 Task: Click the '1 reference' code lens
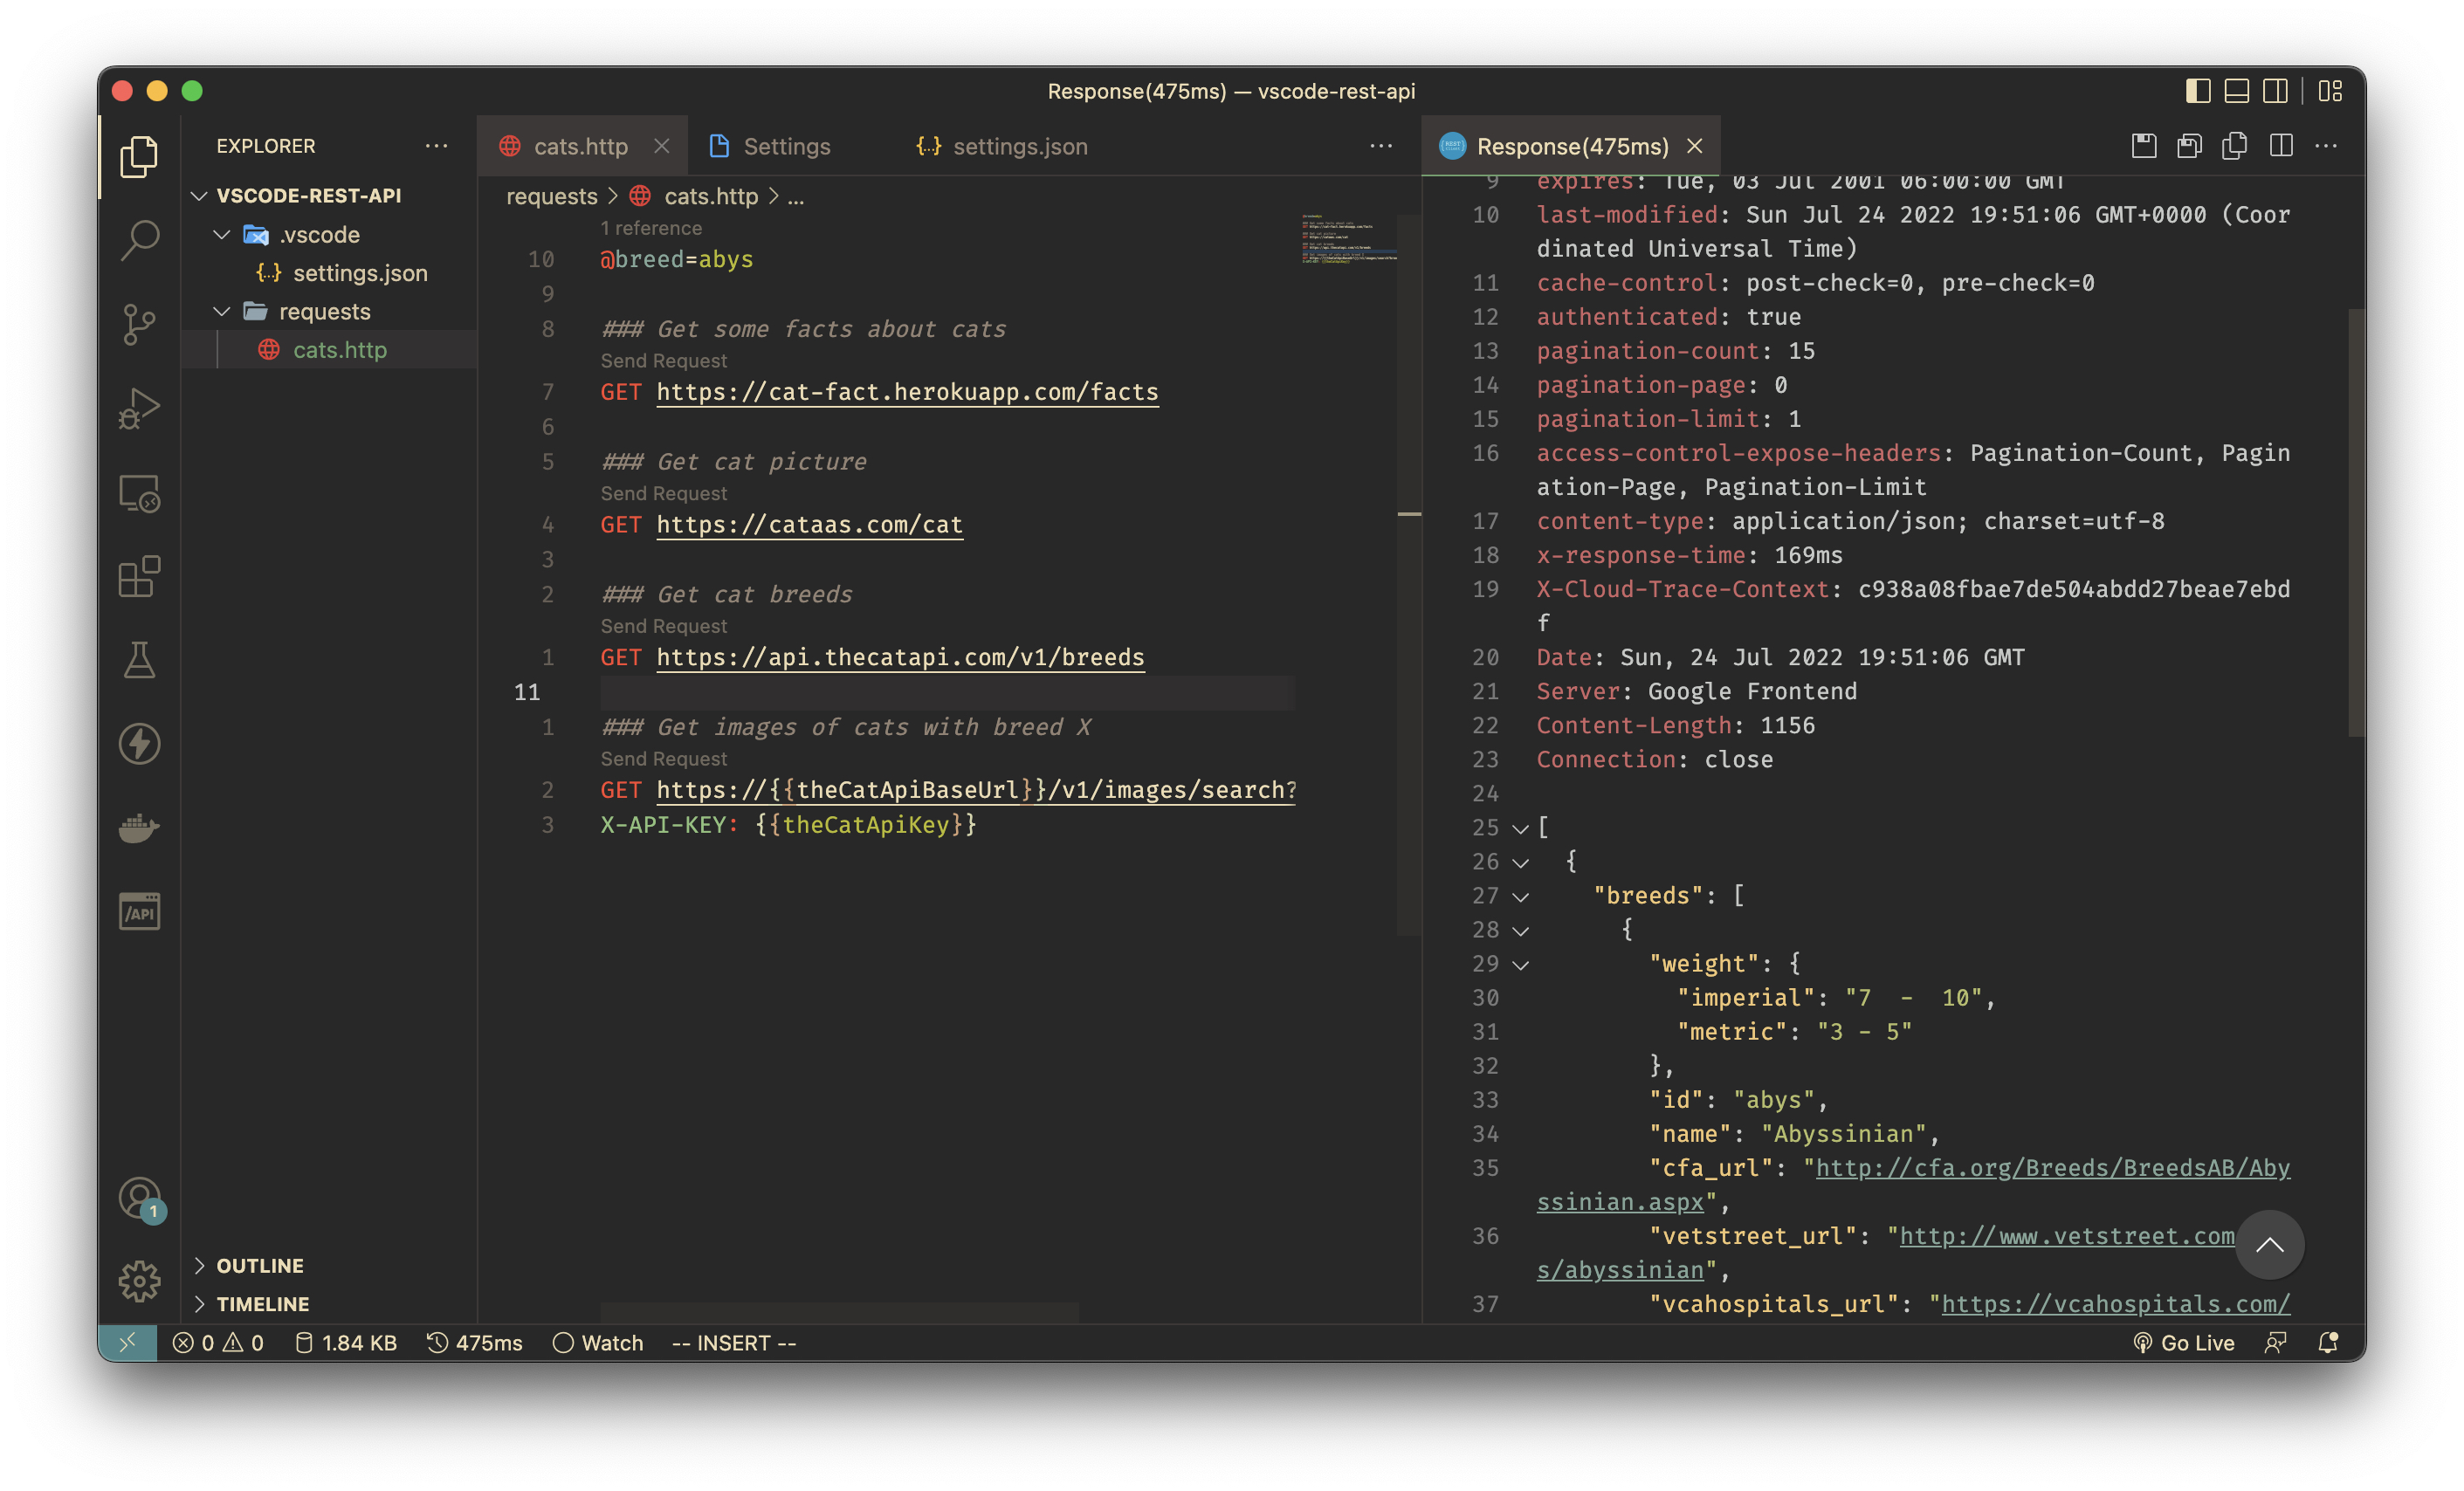(x=651, y=228)
